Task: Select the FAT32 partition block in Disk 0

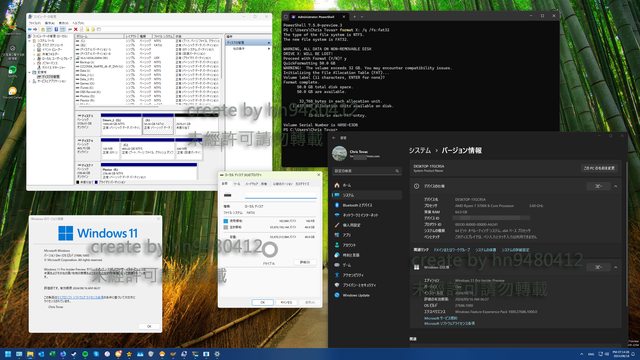Action: 158,125
